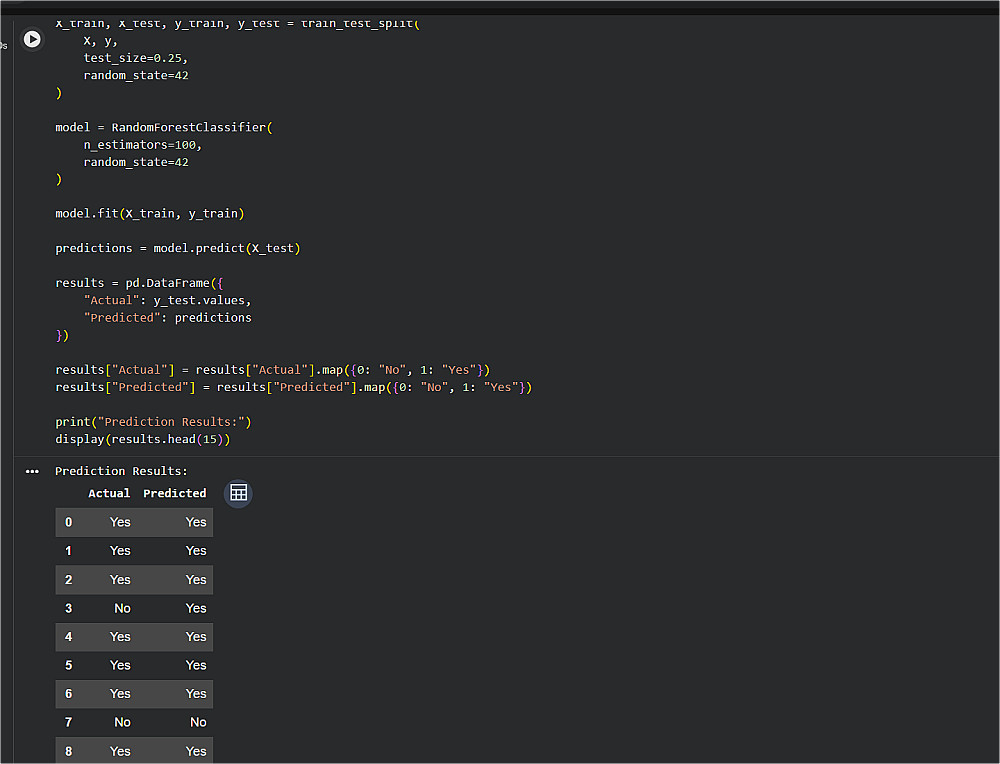Click the predictions = model.predict line
The height and width of the screenshot is (764, 1000).
click(178, 248)
